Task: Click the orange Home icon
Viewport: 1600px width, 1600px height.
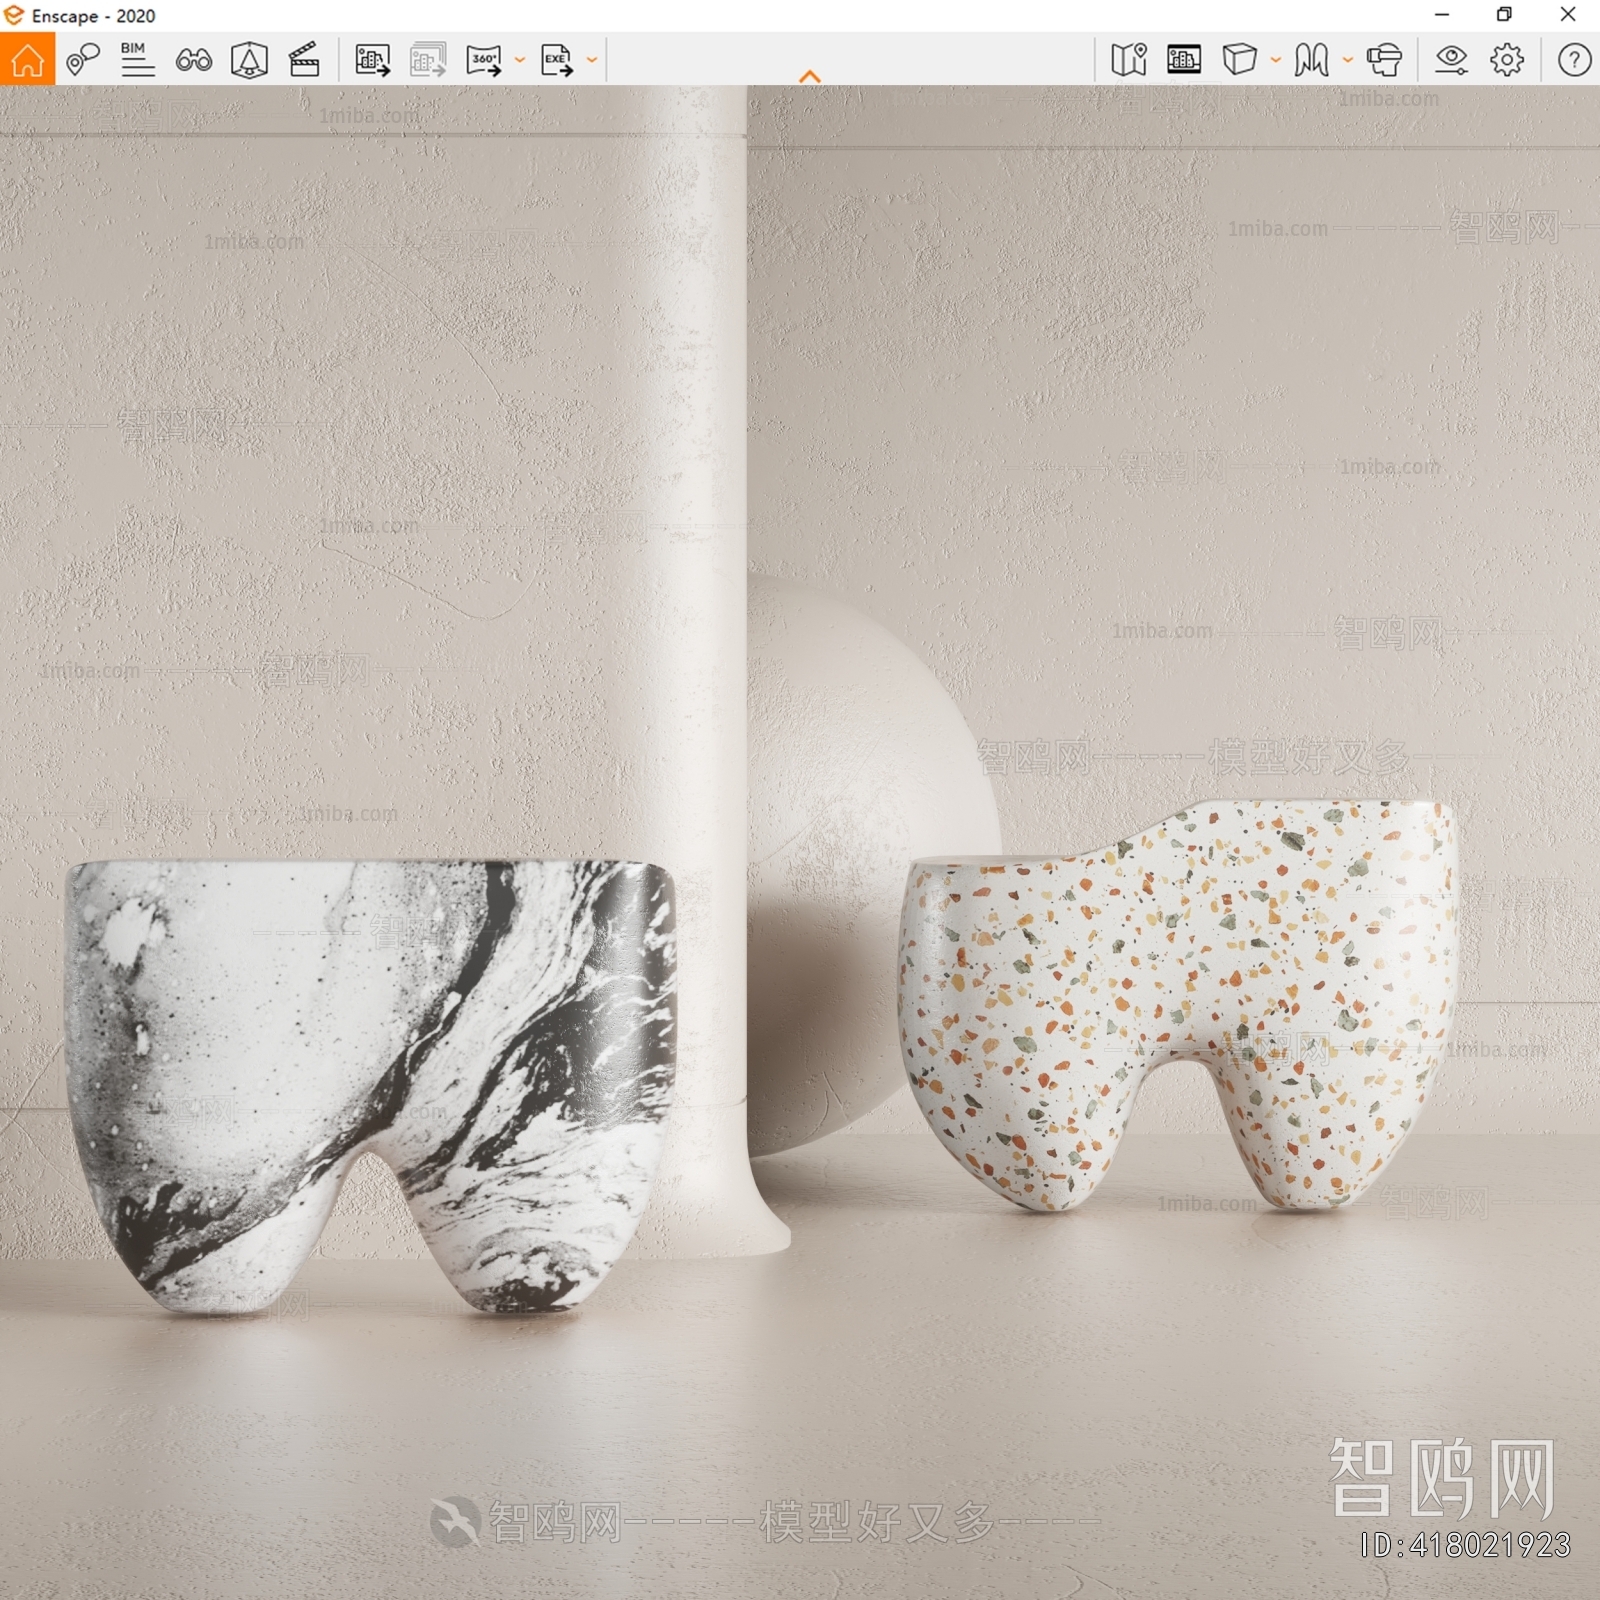Action: pyautogui.click(x=27, y=59)
